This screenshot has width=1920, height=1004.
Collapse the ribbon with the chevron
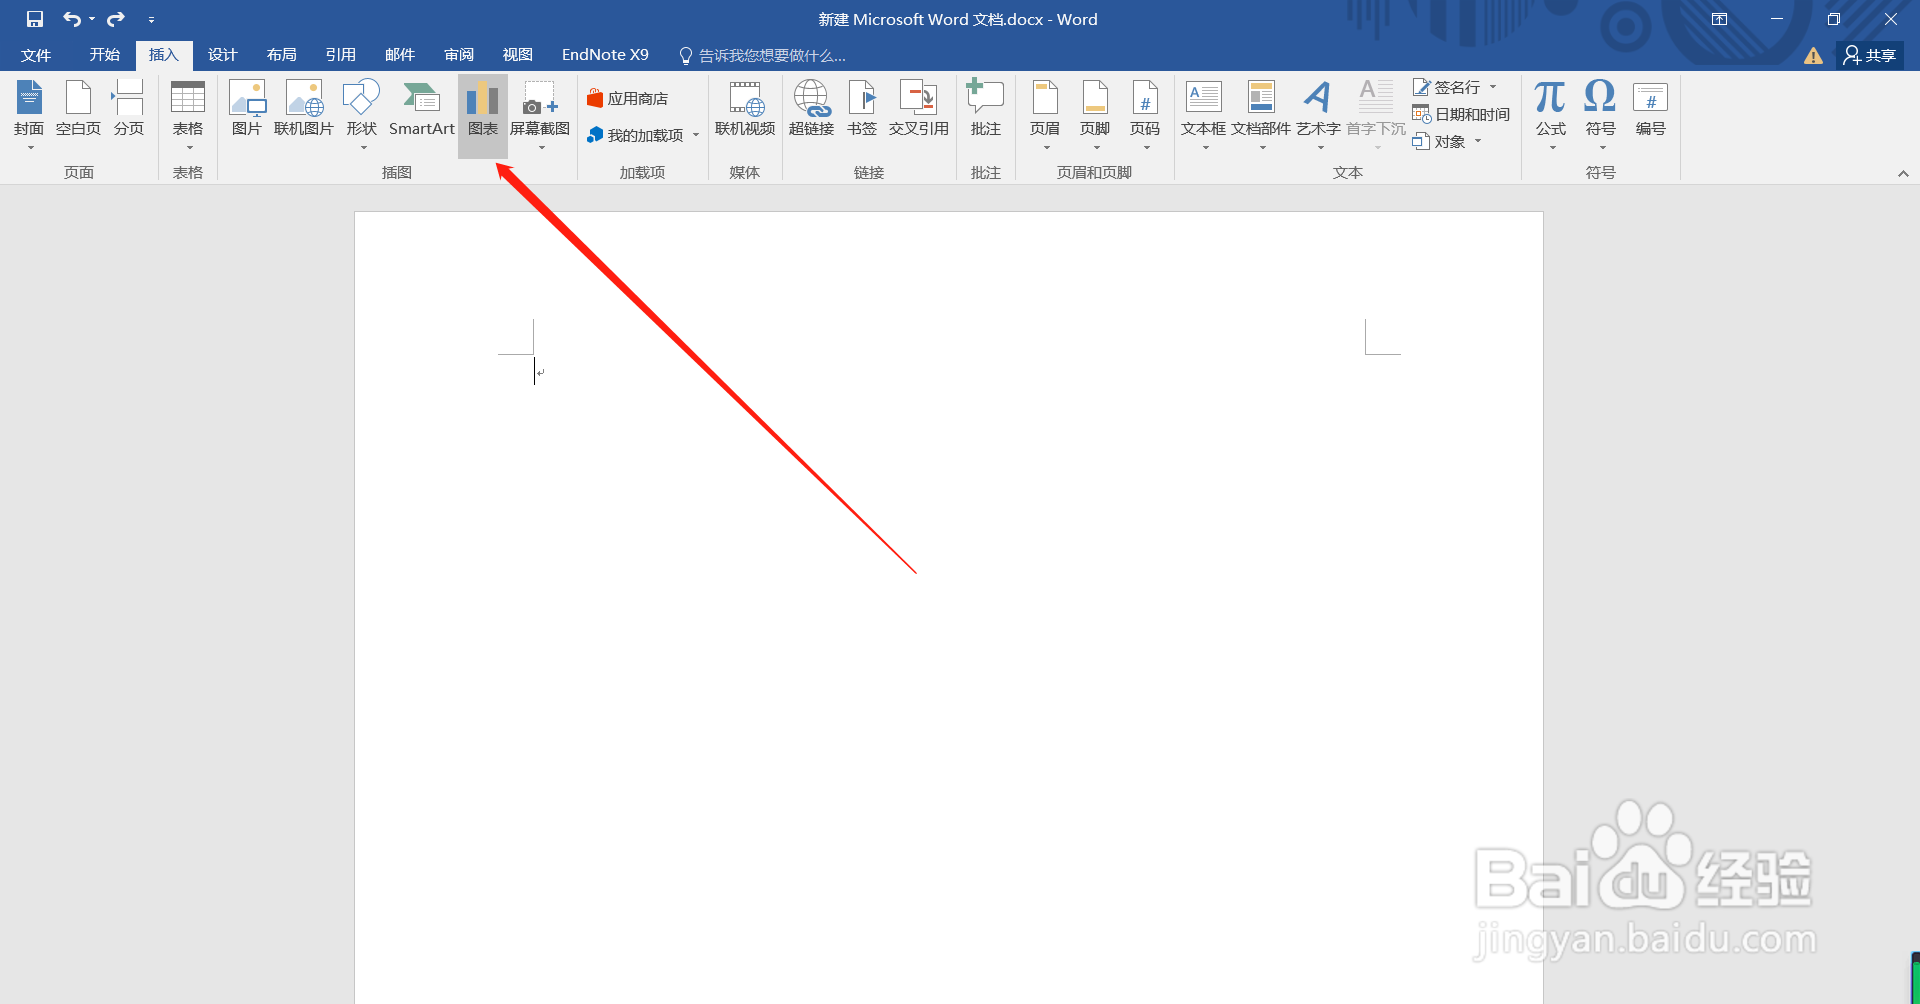point(1903,174)
